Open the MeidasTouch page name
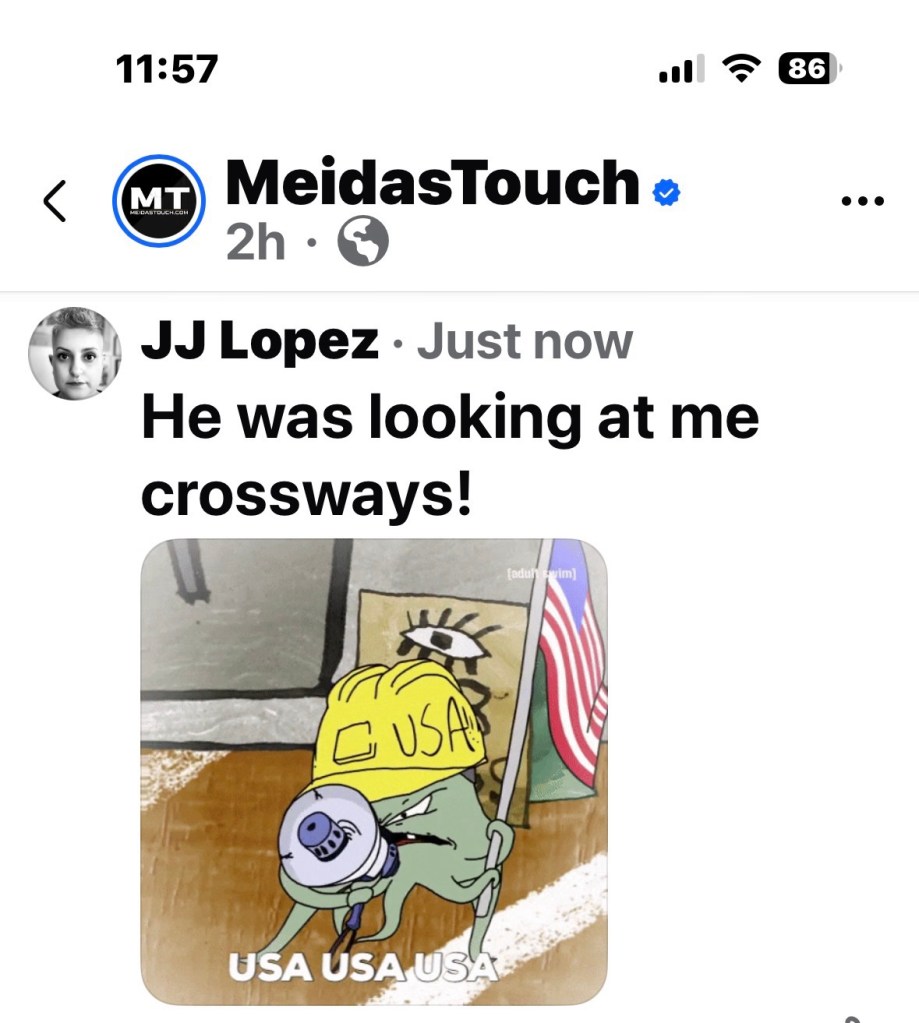919x1023 pixels. [x=432, y=183]
